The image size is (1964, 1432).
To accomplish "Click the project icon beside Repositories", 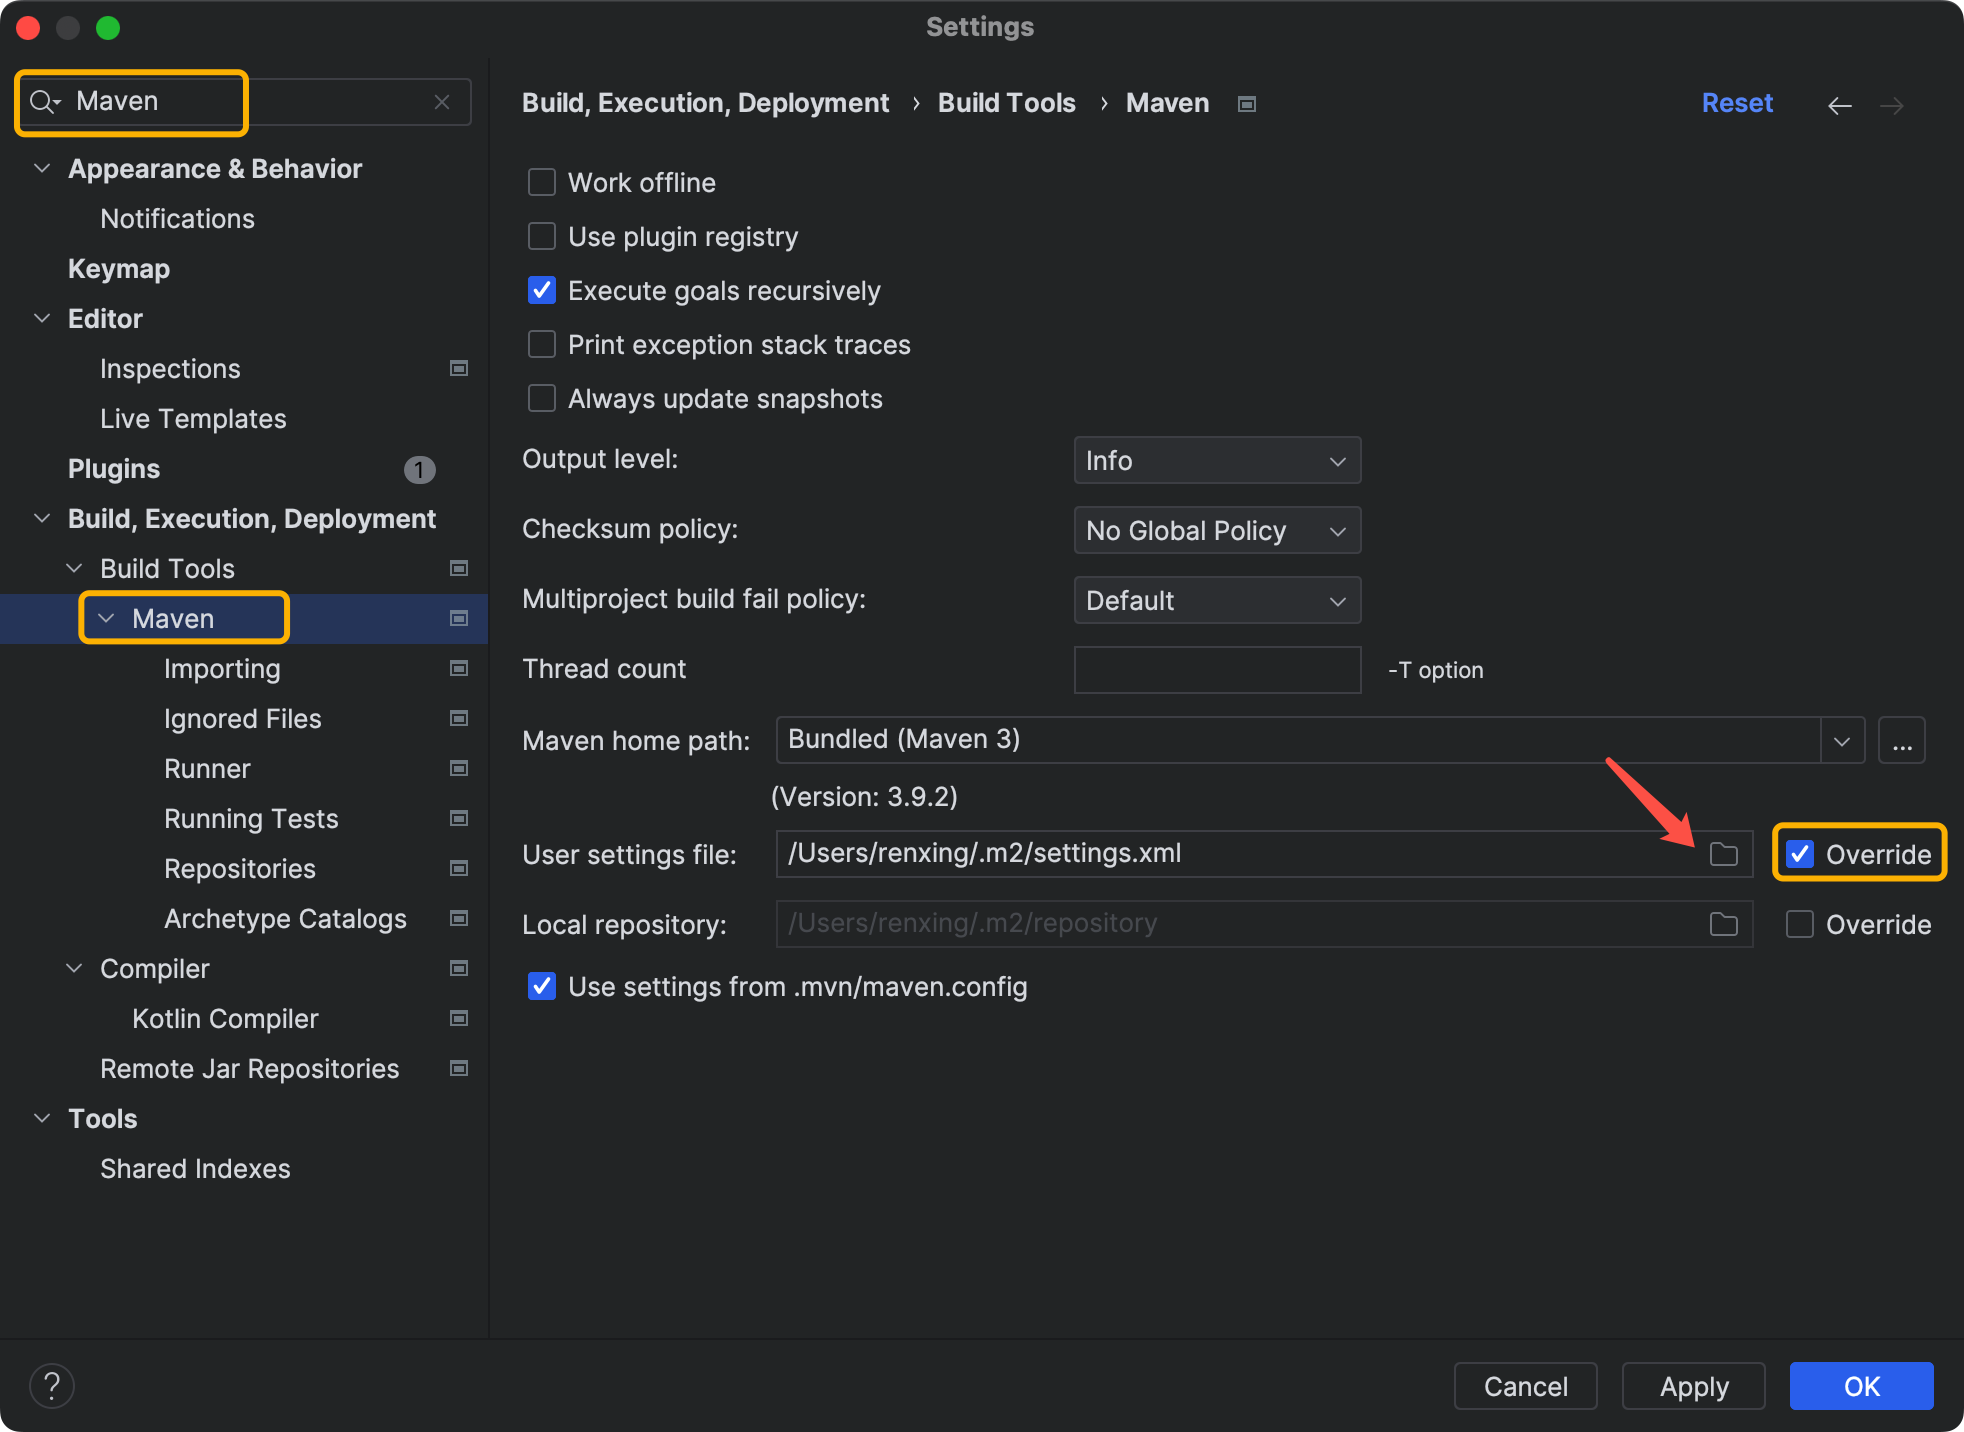I will tap(459, 869).
